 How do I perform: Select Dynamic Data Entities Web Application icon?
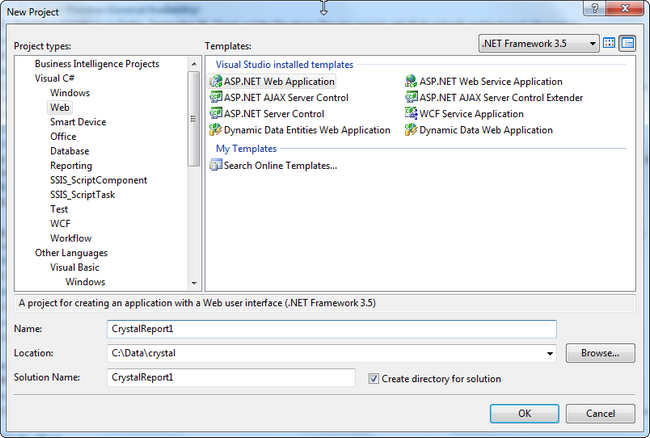click(x=216, y=130)
